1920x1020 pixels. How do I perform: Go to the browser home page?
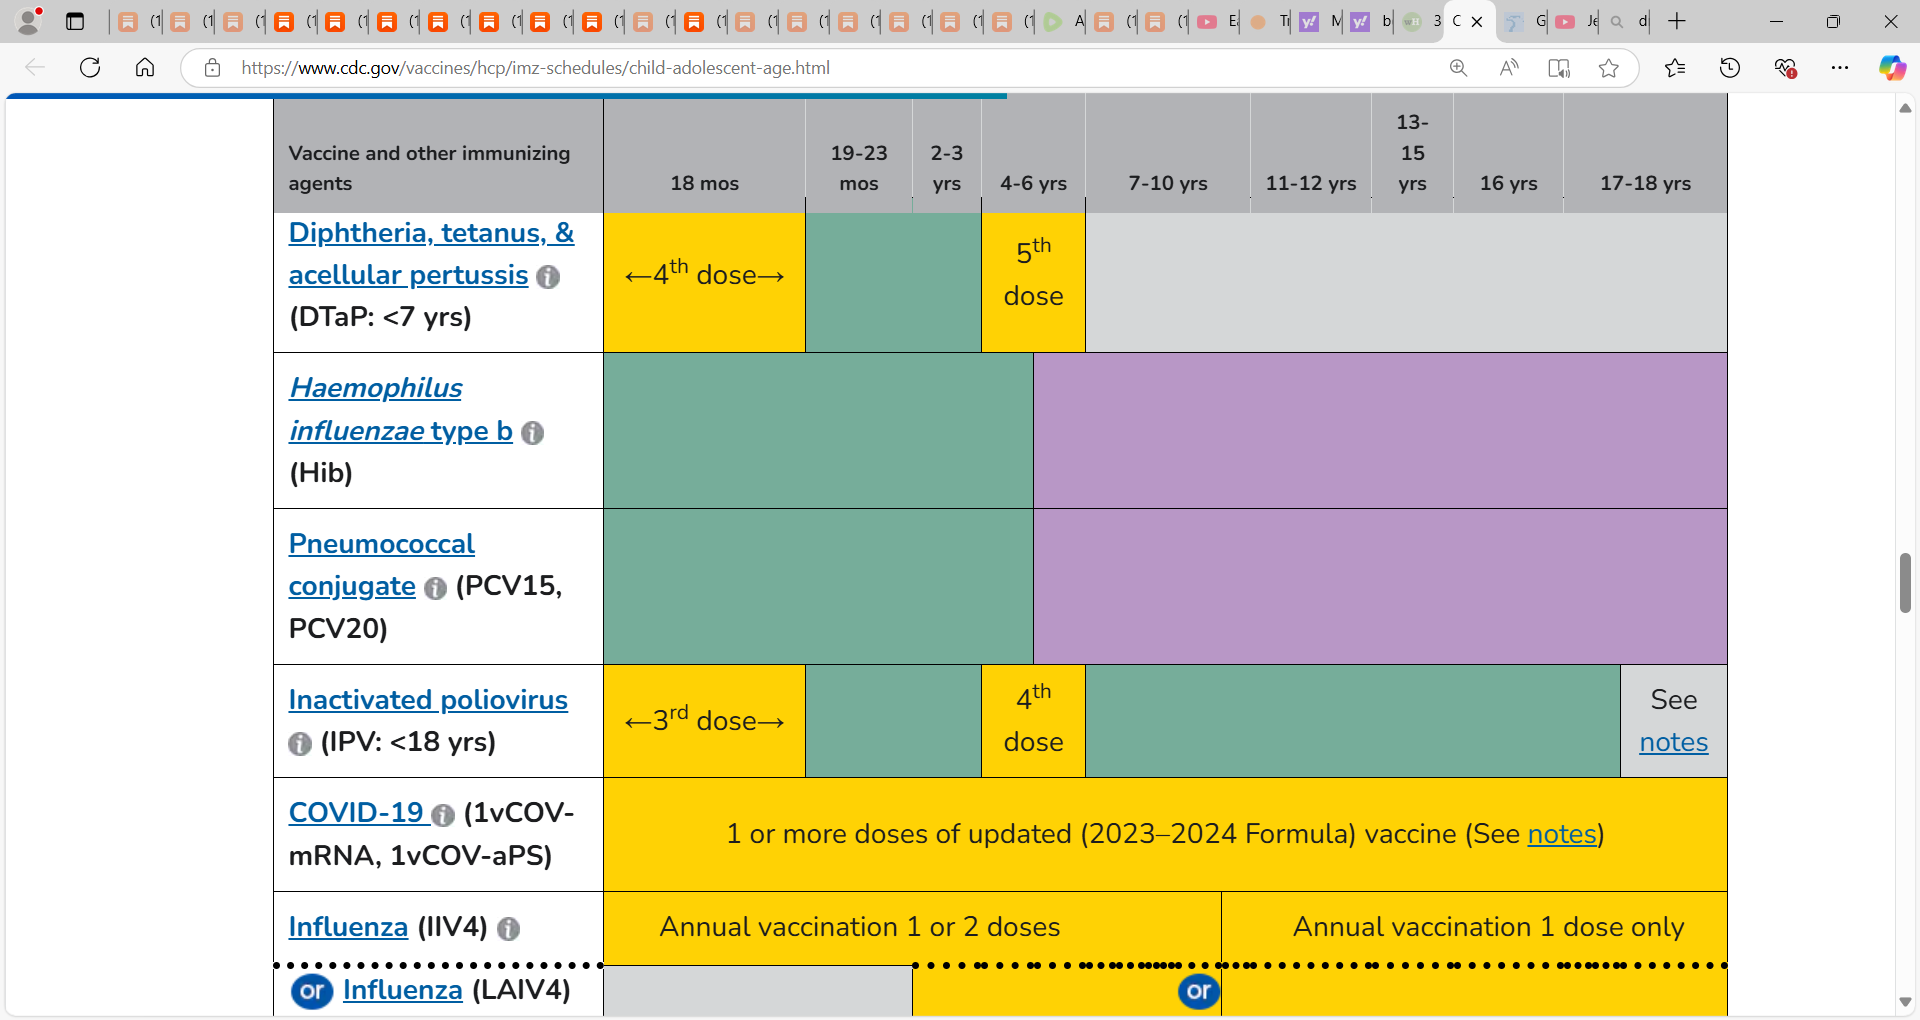pyautogui.click(x=145, y=68)
